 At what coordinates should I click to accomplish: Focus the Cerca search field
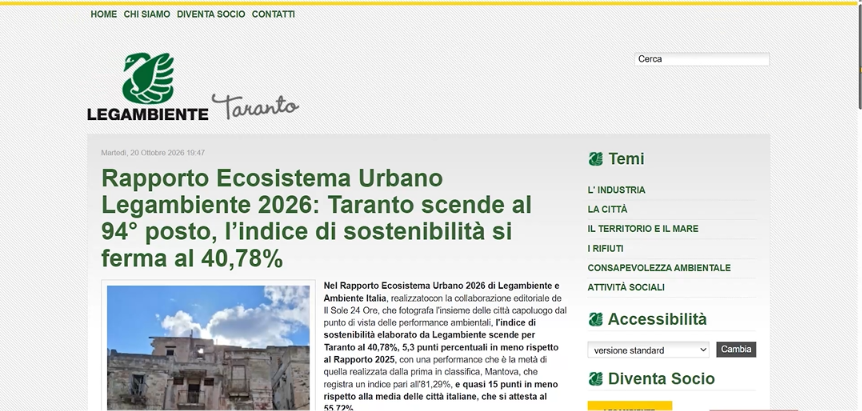click(702, 59)
